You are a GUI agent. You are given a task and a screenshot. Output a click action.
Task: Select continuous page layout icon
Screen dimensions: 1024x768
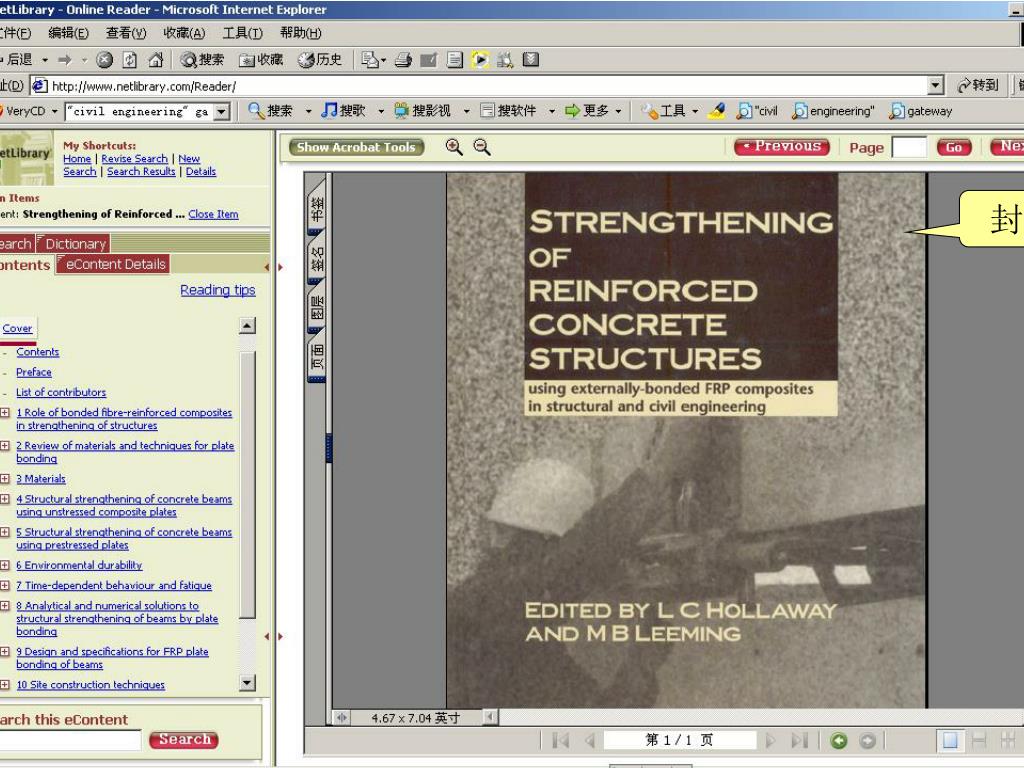pyautogui.click(x=979, y=741)
